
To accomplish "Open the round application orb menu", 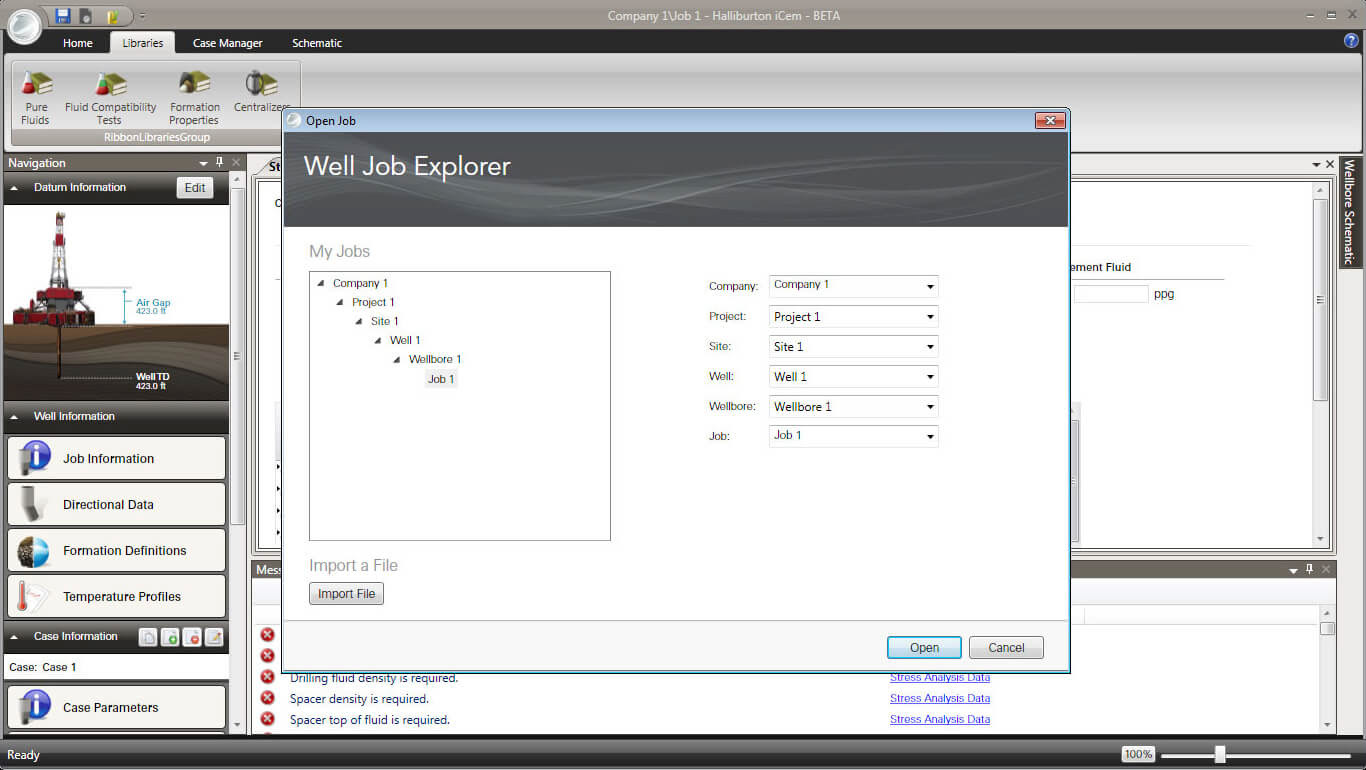I will (x=24, y=25).
